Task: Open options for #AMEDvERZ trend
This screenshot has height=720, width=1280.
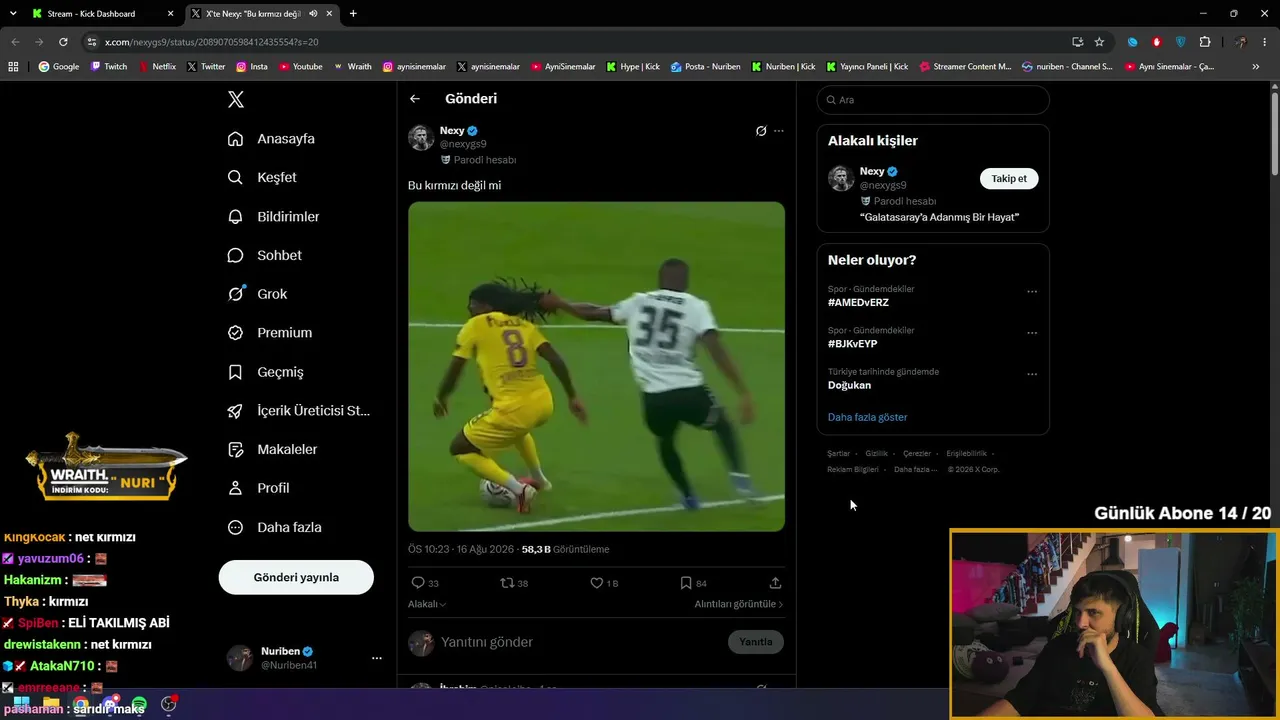Action: 1032,292
